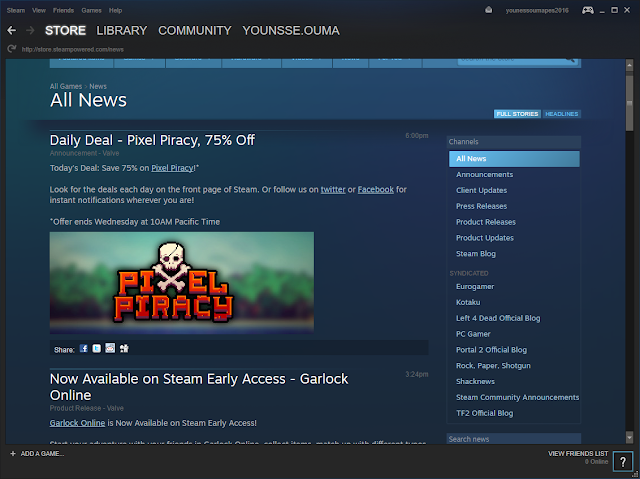Switch to the COMMUNITY tab

(x=195, y=31)
